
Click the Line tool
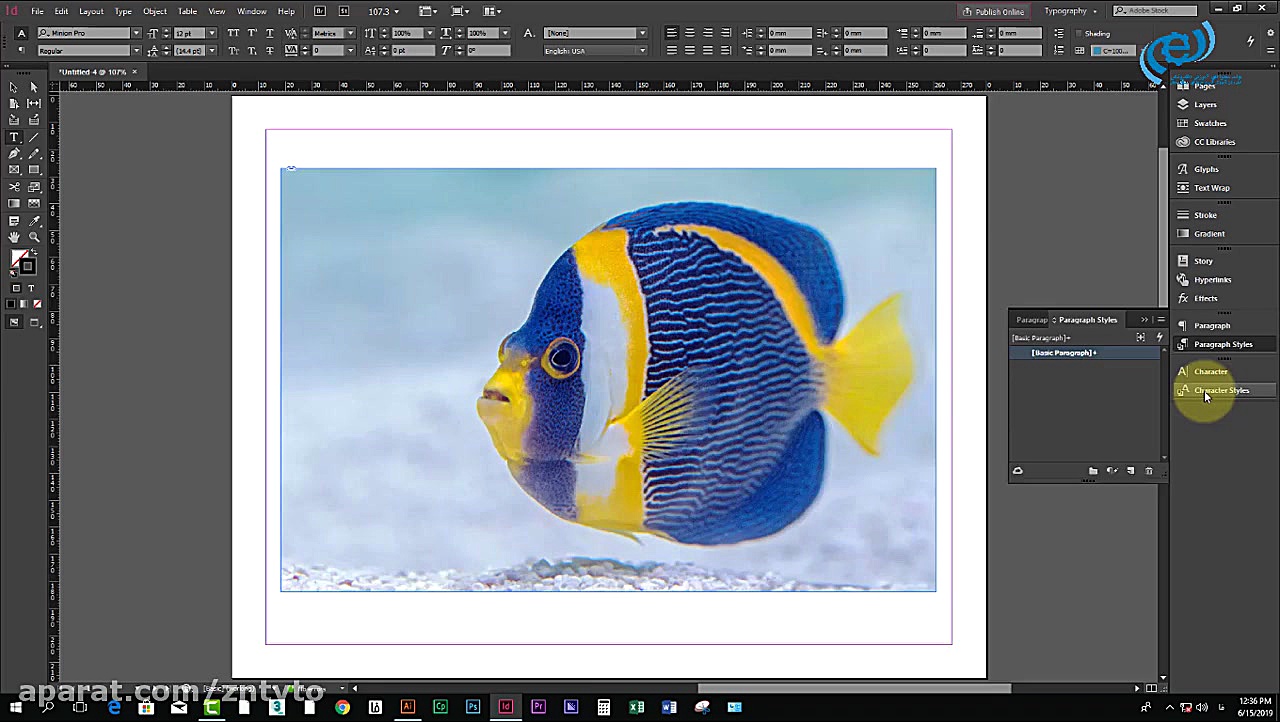click(x=34, y=137)
